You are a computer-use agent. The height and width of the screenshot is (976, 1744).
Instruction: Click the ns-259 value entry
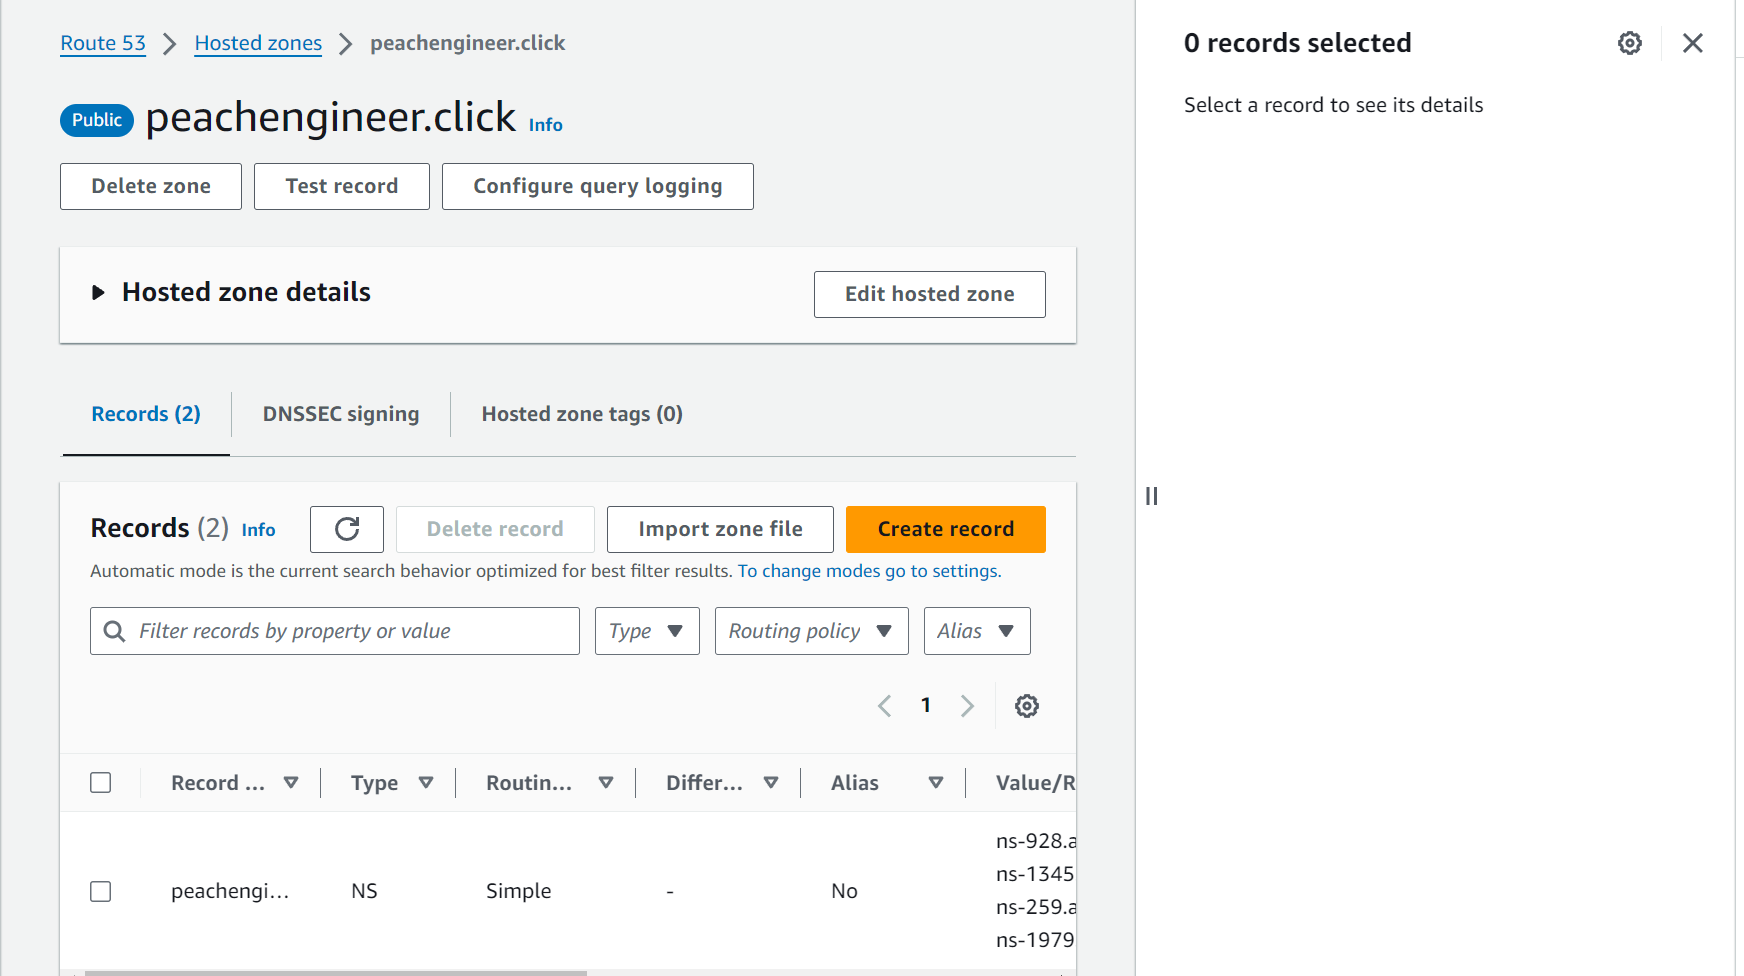point(1036,907)
